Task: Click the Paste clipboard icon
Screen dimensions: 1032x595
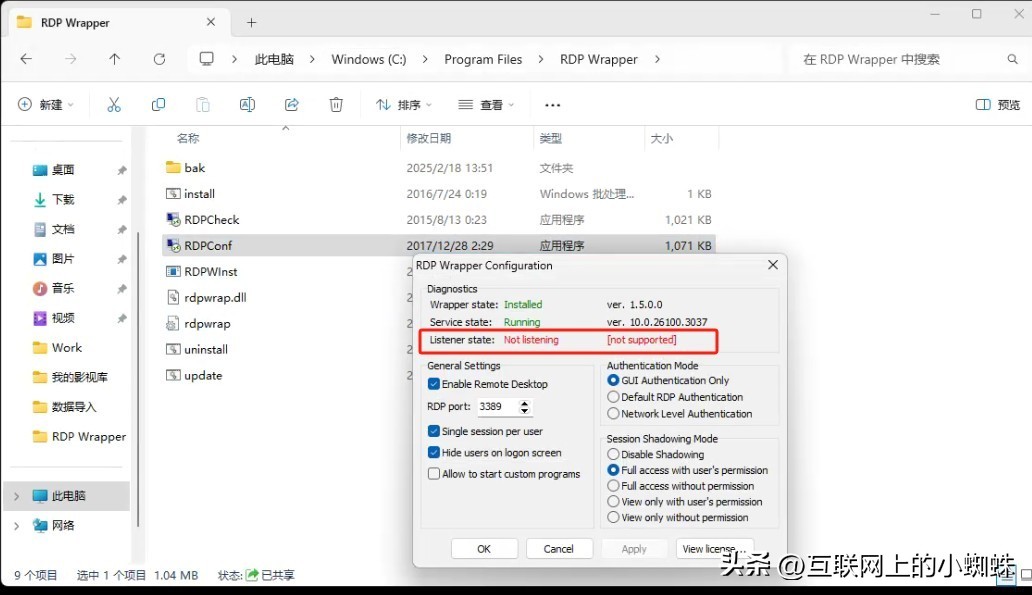Action: (x=203, y=105)
